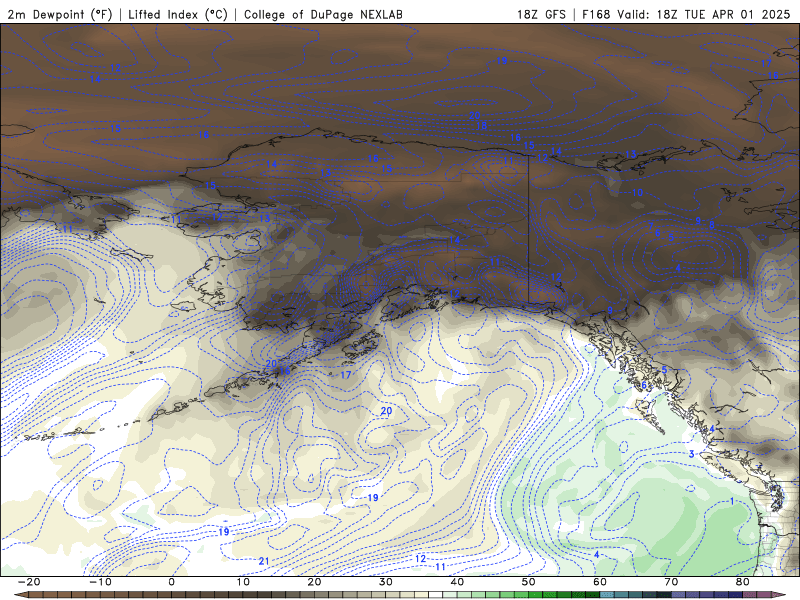Viewport: 800px width, 600px height.
Task: Click the -20 tick label on color scale
Action: coord(29,582)
